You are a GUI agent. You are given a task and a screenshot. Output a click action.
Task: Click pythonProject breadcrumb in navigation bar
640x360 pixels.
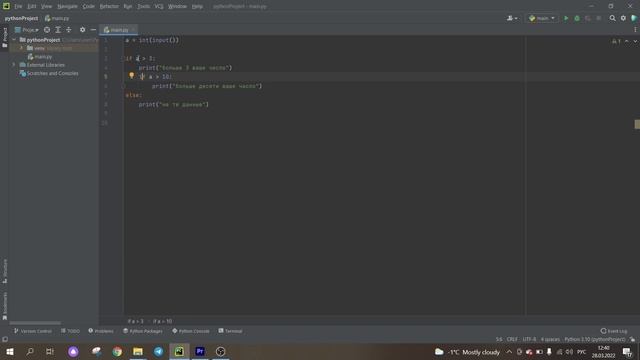click(21, 18)
